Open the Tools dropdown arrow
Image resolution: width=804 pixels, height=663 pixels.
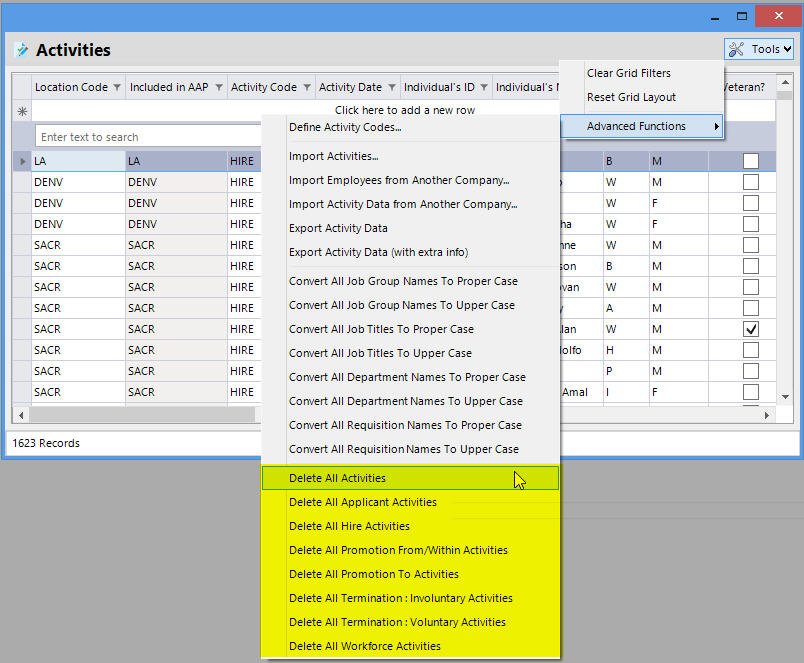click(x=787, y=49)
